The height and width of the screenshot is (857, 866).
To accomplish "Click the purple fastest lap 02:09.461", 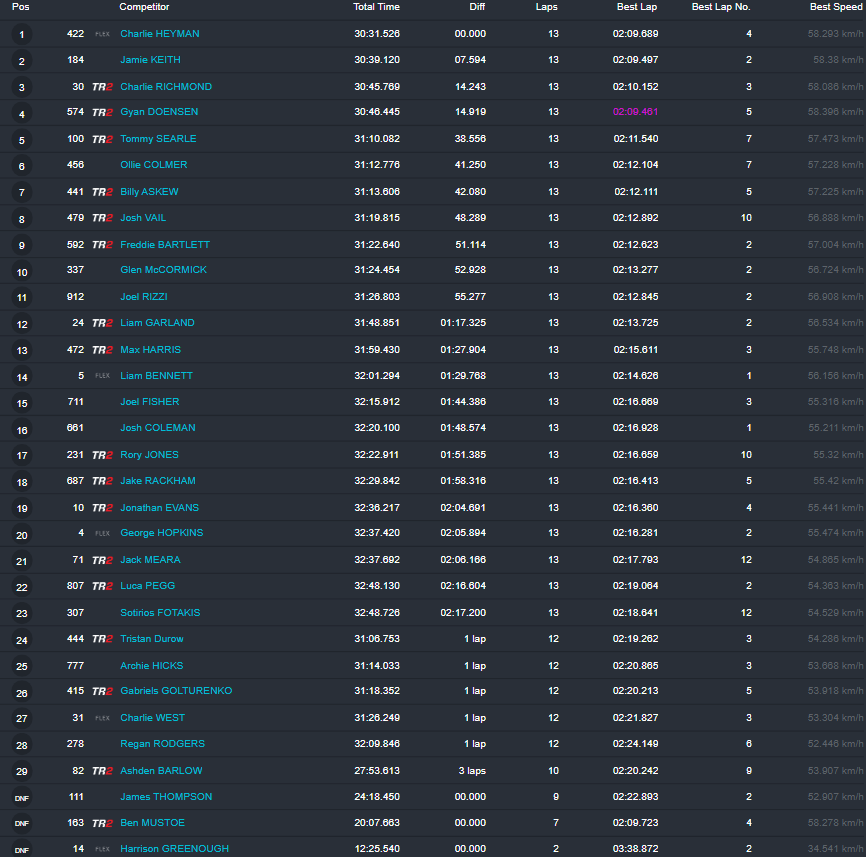I will (635, 112).
